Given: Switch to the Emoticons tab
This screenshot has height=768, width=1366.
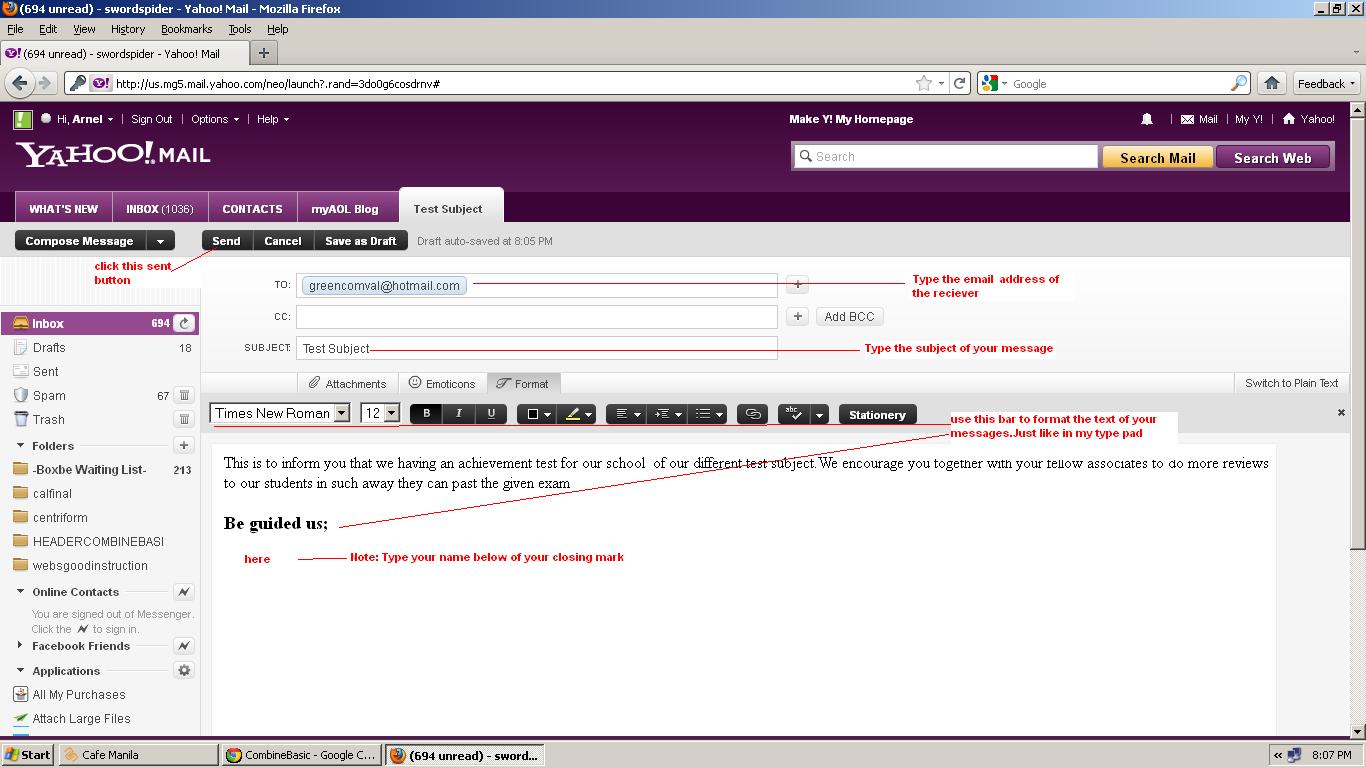Looking at the screenshot, I should [442, 383].
